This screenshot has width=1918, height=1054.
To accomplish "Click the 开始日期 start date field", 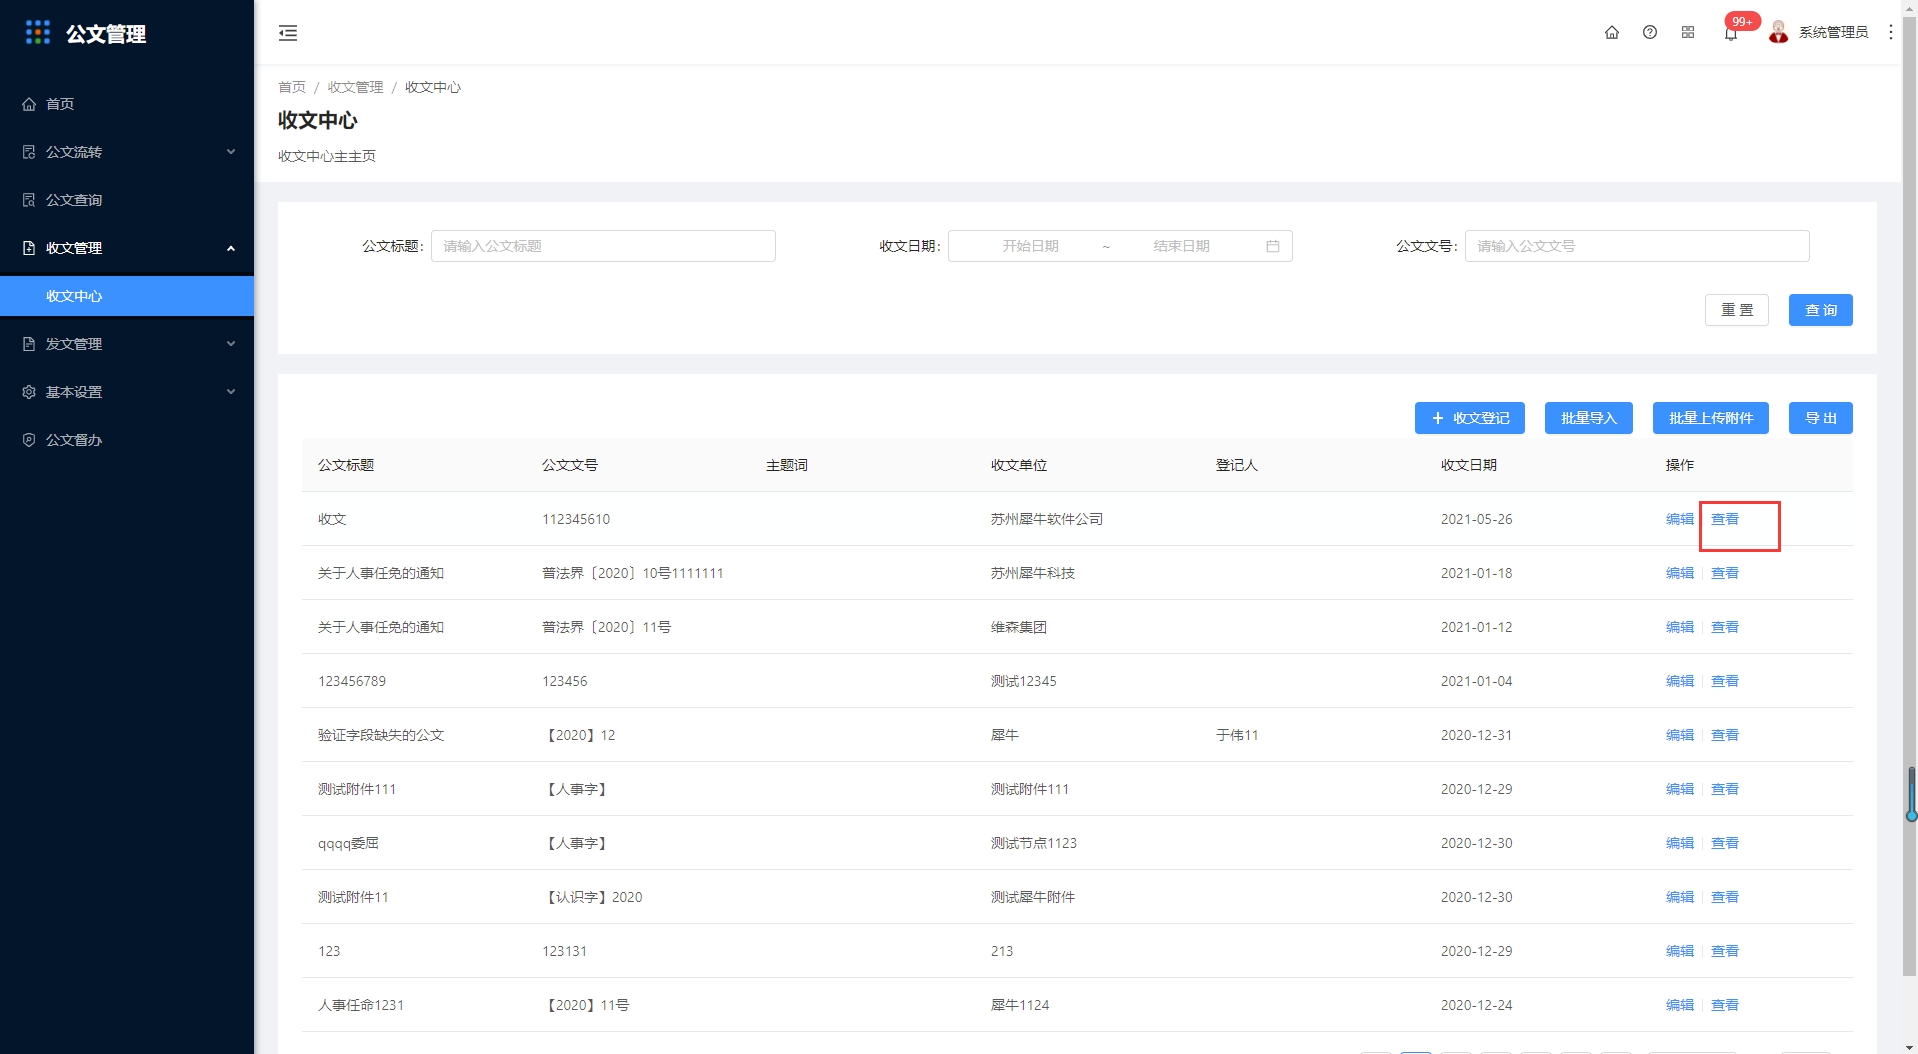I will pos(1030,246).
